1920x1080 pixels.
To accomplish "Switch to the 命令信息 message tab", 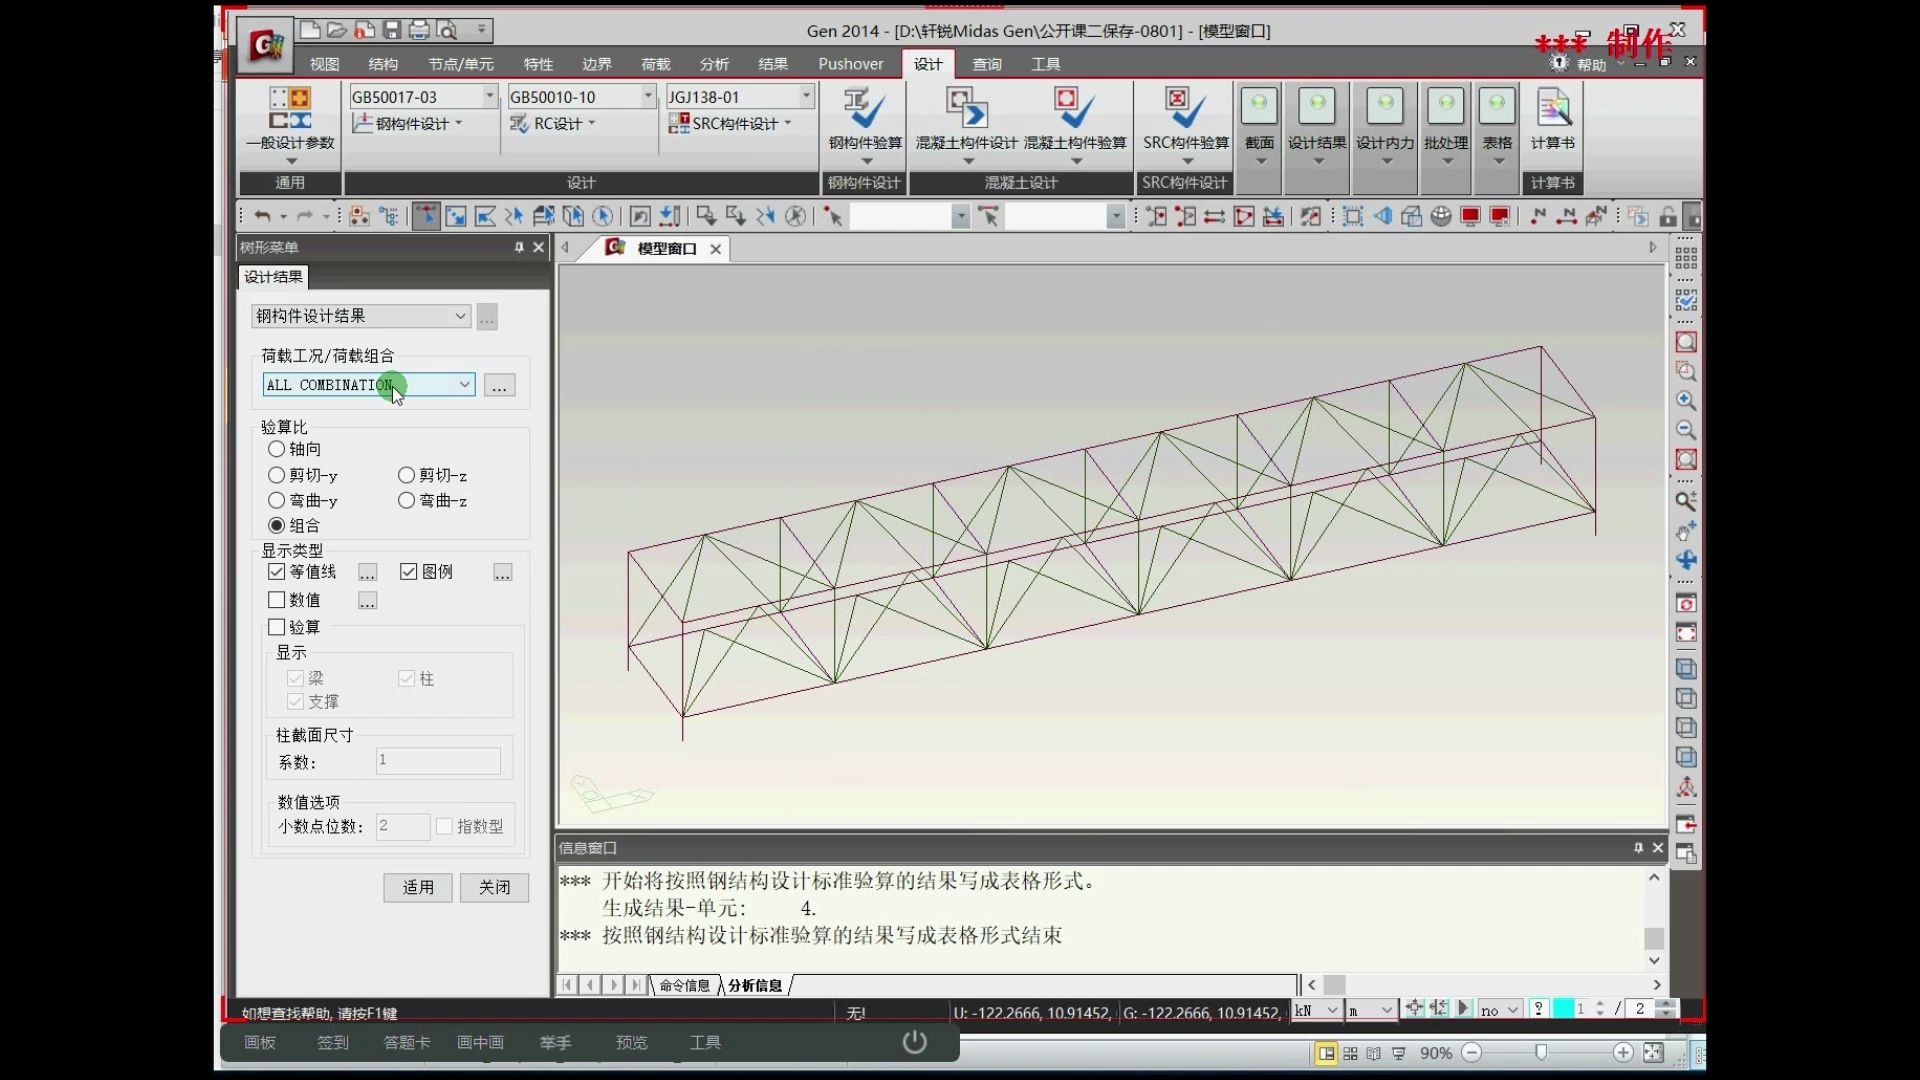I will coord(684,986).
